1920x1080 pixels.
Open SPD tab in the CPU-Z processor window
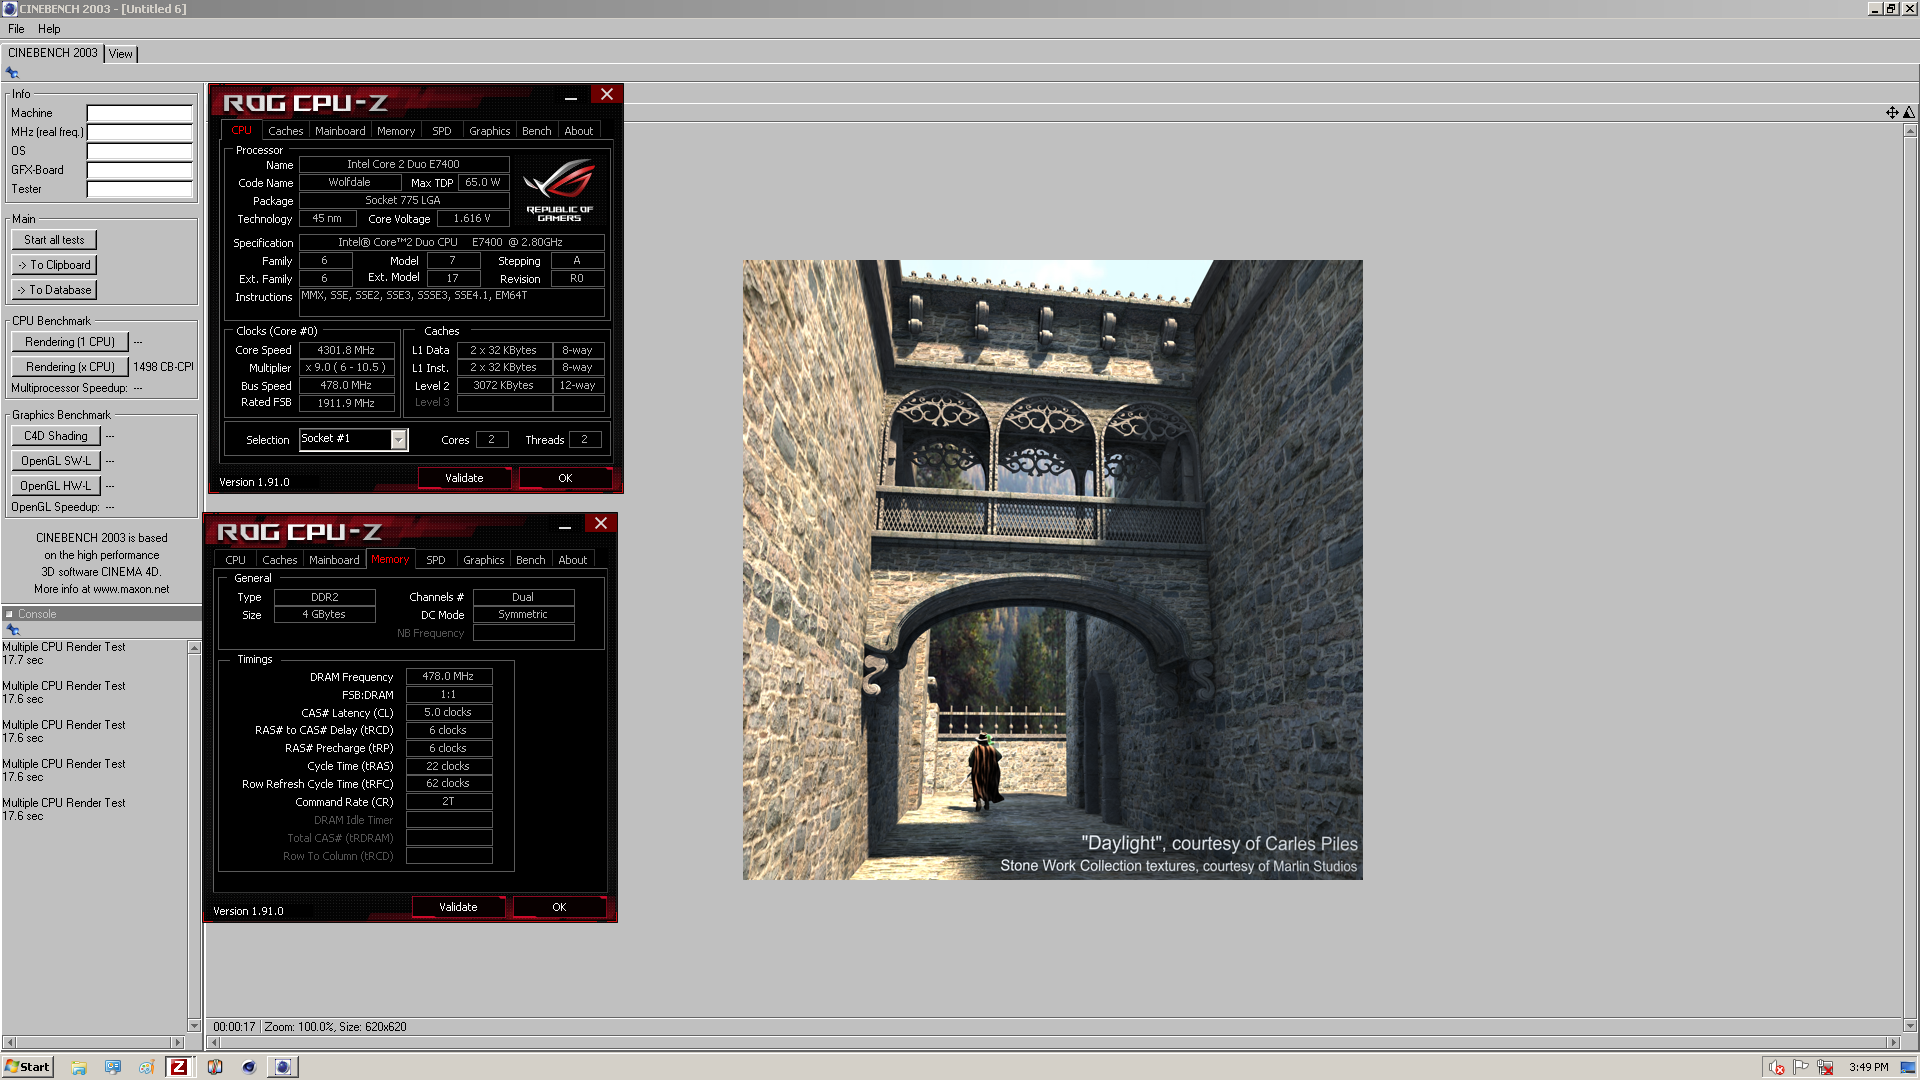[x=442, y=131]
